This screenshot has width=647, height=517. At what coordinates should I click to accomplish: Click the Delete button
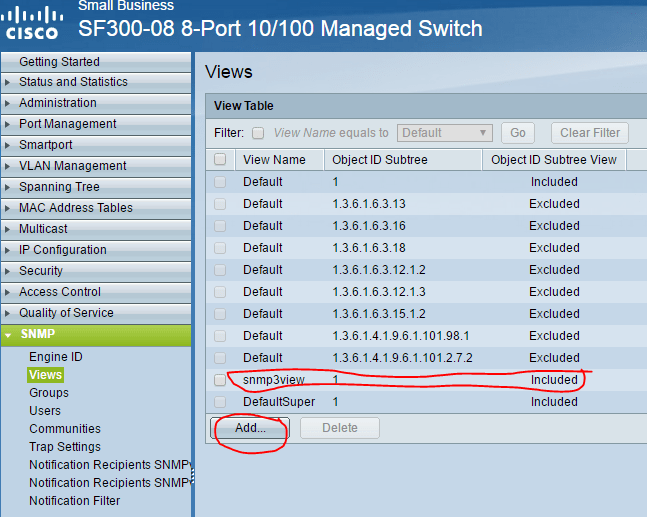pos(340,428)
